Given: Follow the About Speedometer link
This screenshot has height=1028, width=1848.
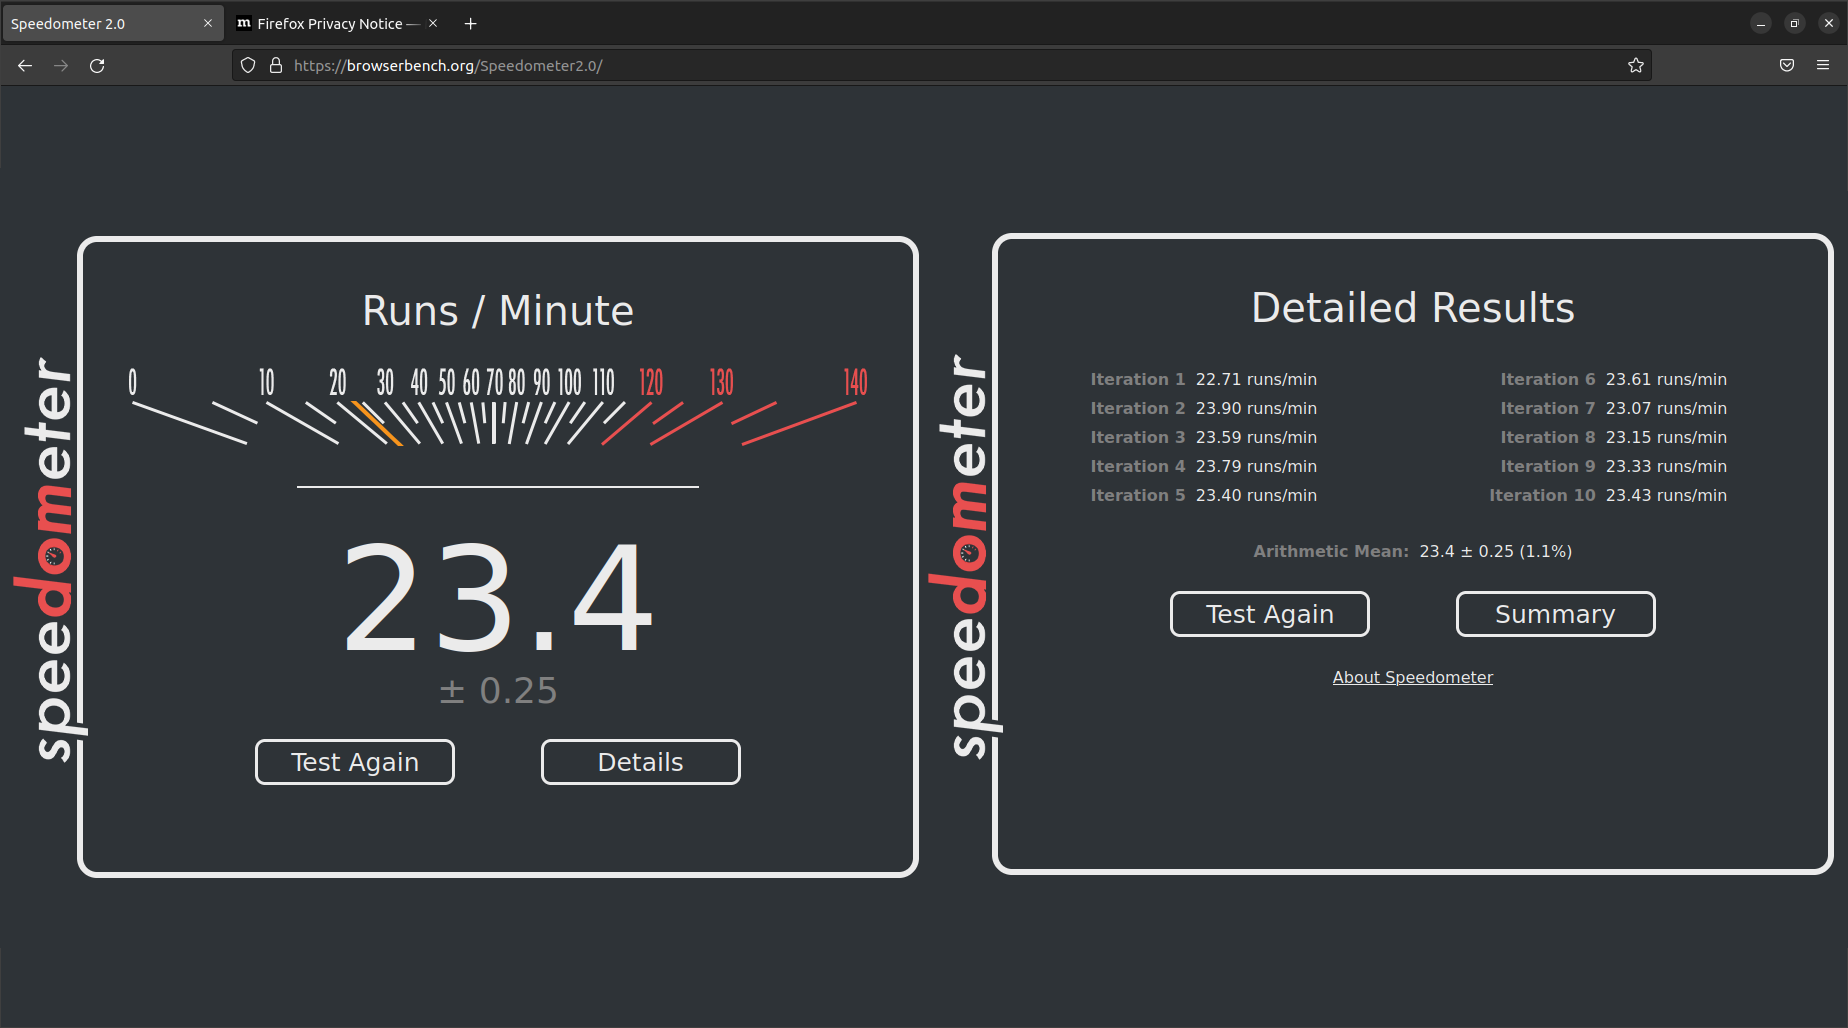Looking at the screenshot, I should click(x=1412, y=677).
